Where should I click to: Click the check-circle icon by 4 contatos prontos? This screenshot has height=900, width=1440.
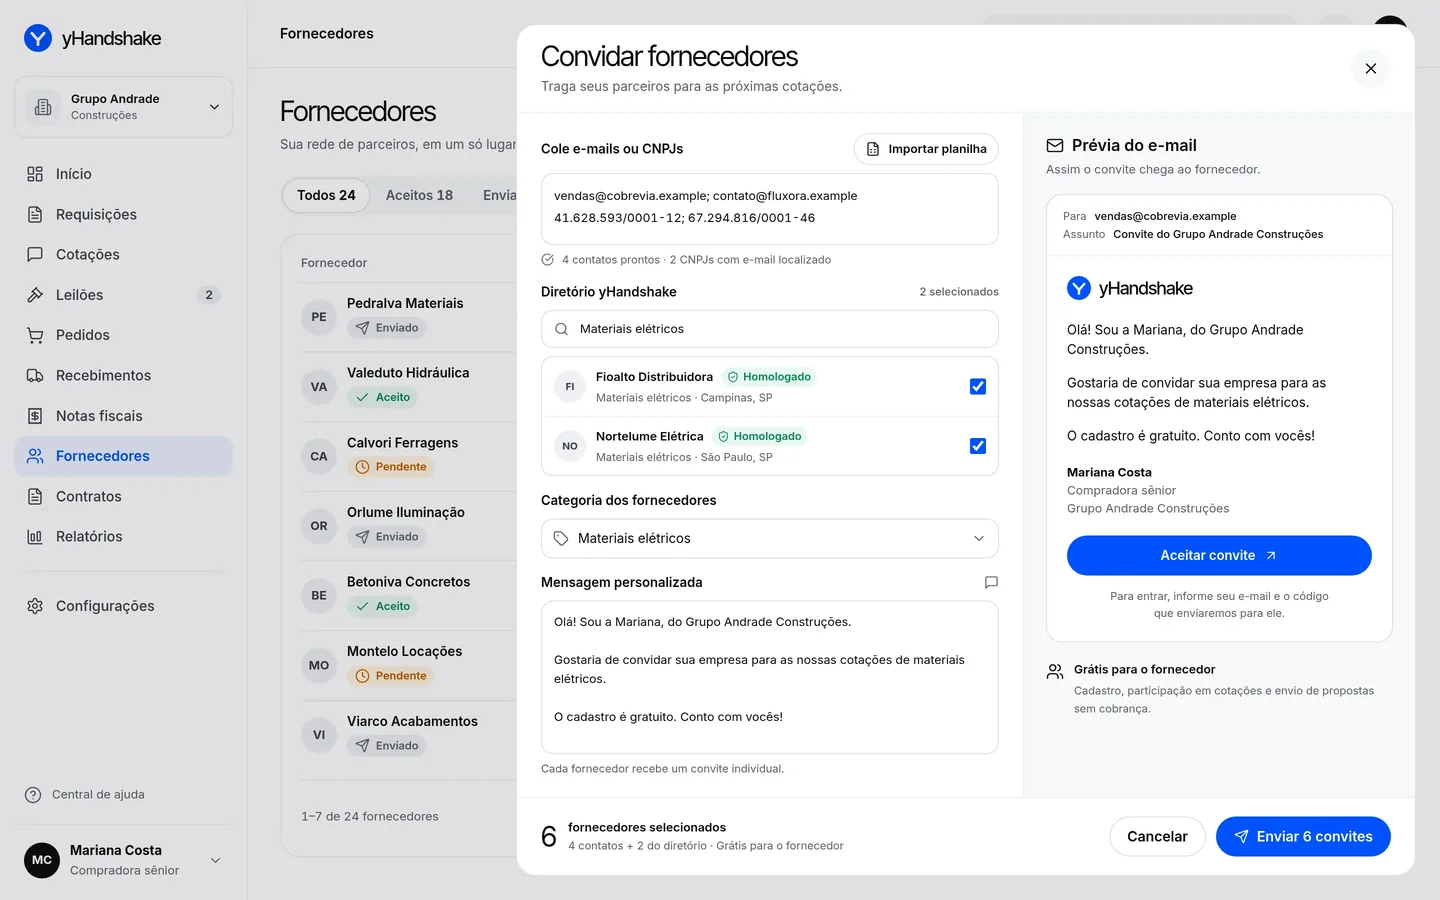click(548, 260)
